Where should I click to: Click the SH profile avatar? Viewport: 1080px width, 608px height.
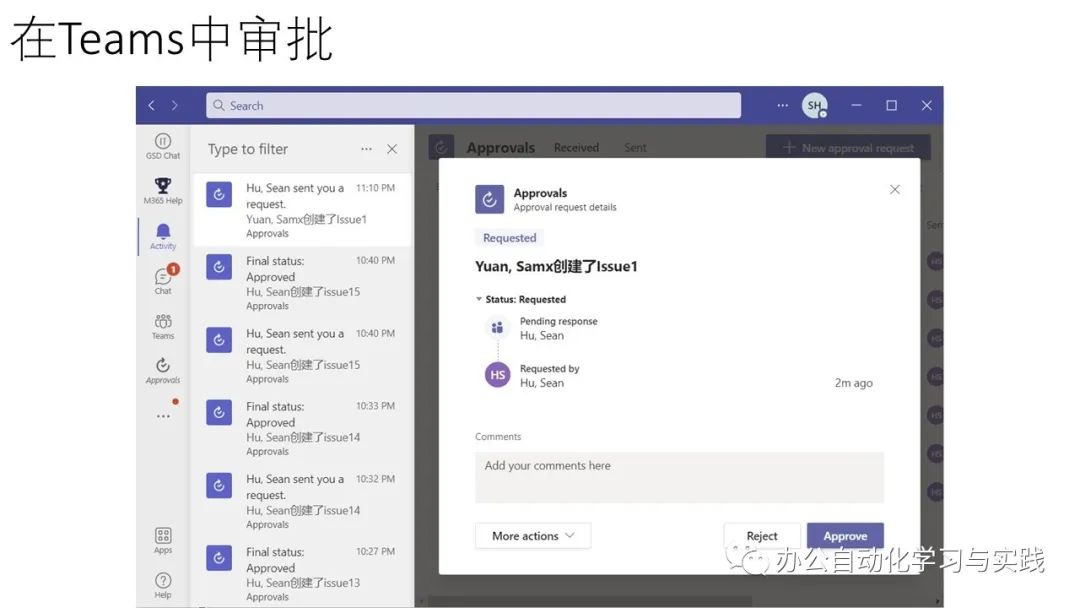815,105
